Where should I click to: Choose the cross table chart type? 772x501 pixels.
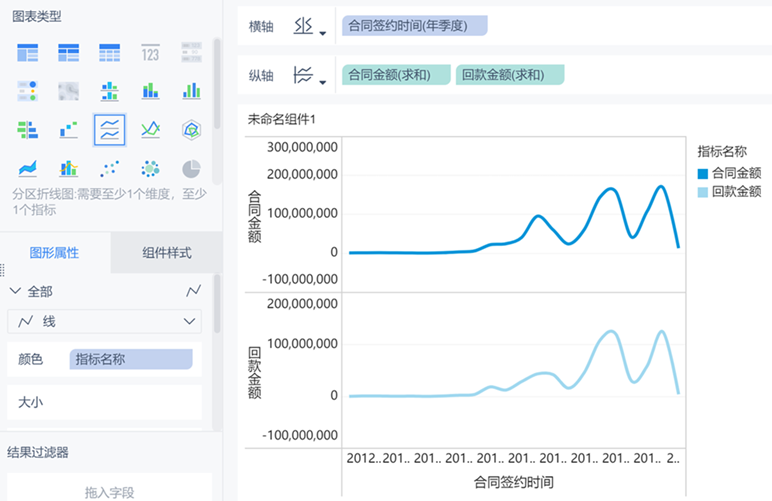68,52
